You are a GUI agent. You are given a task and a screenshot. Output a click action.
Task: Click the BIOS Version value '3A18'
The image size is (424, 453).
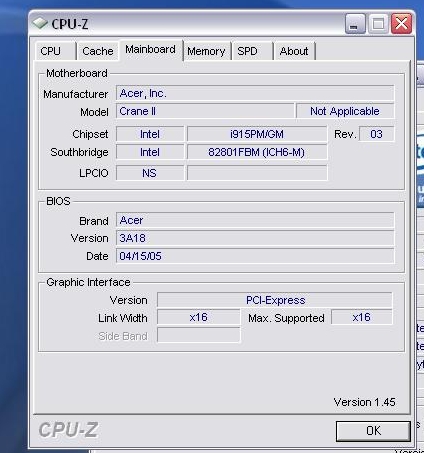point(255,238)
